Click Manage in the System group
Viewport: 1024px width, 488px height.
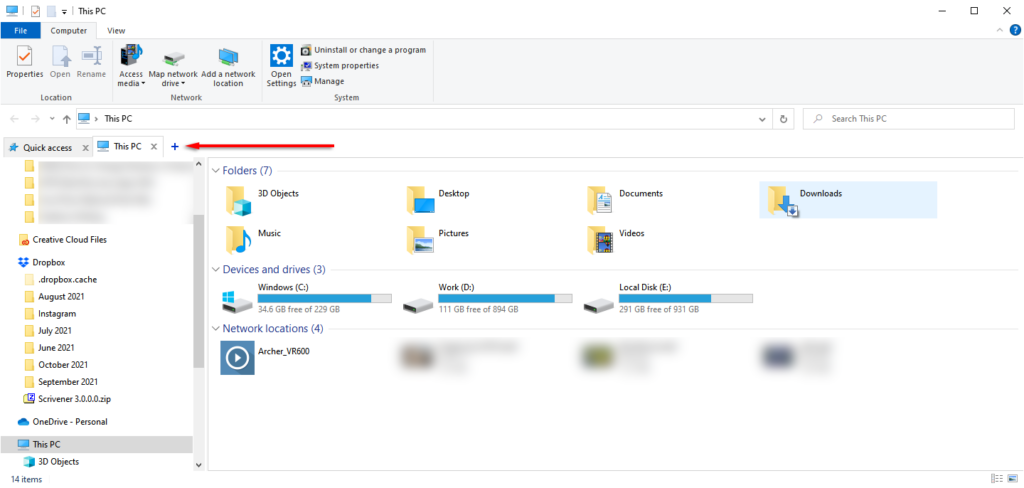click(323, 81)
